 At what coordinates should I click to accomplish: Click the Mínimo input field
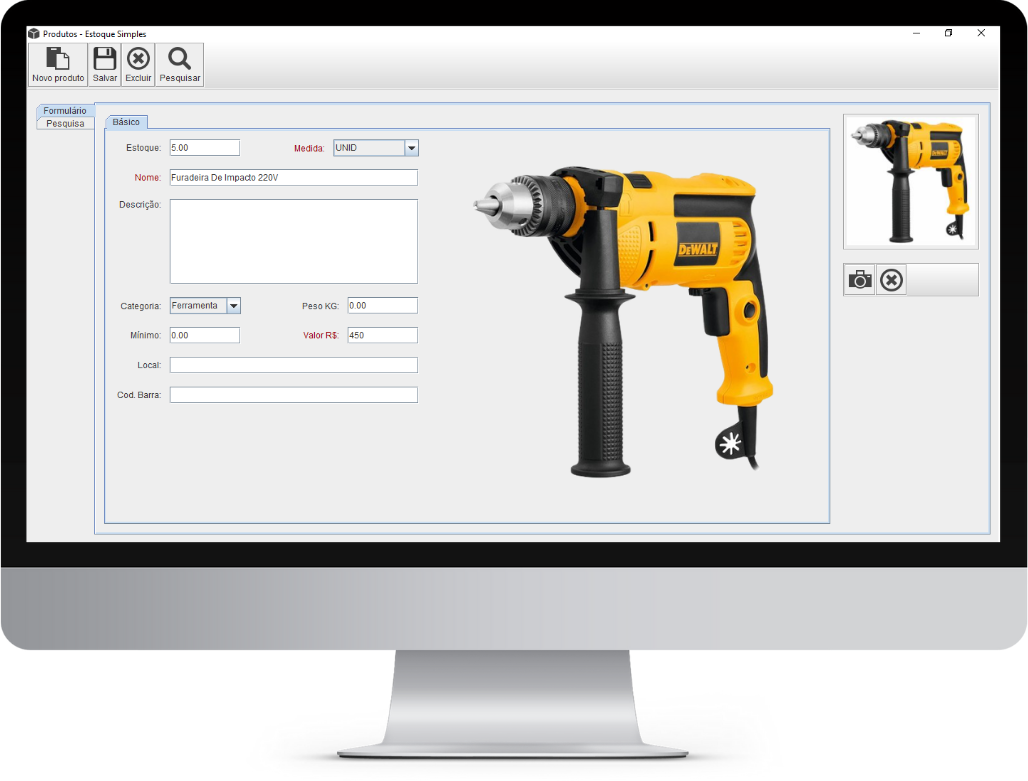(x=205, y=335)
